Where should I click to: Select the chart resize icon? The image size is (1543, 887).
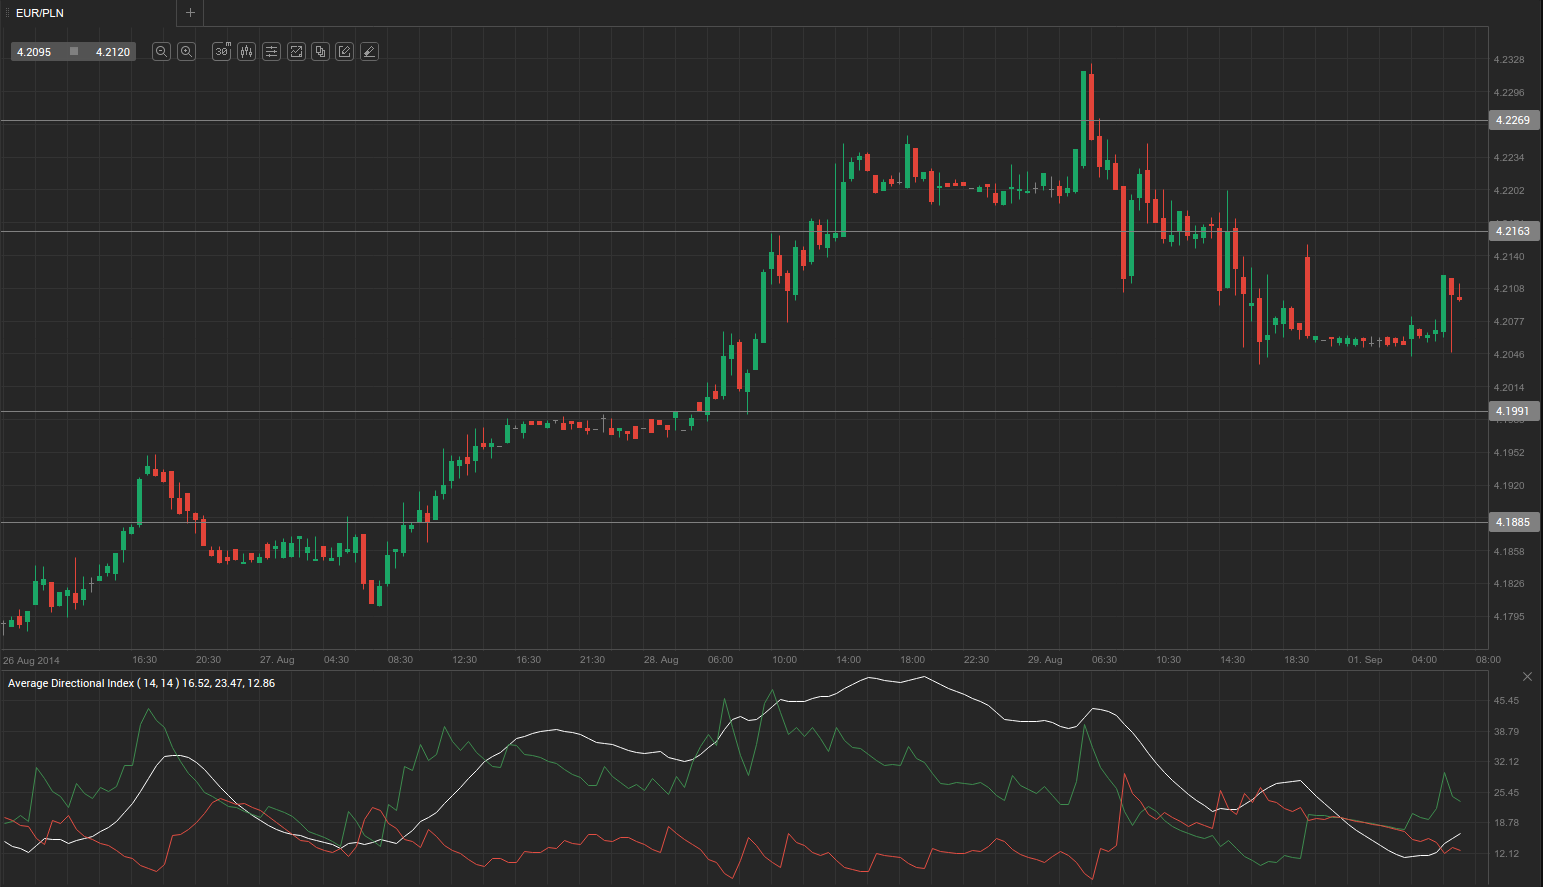tap(296, 51)
